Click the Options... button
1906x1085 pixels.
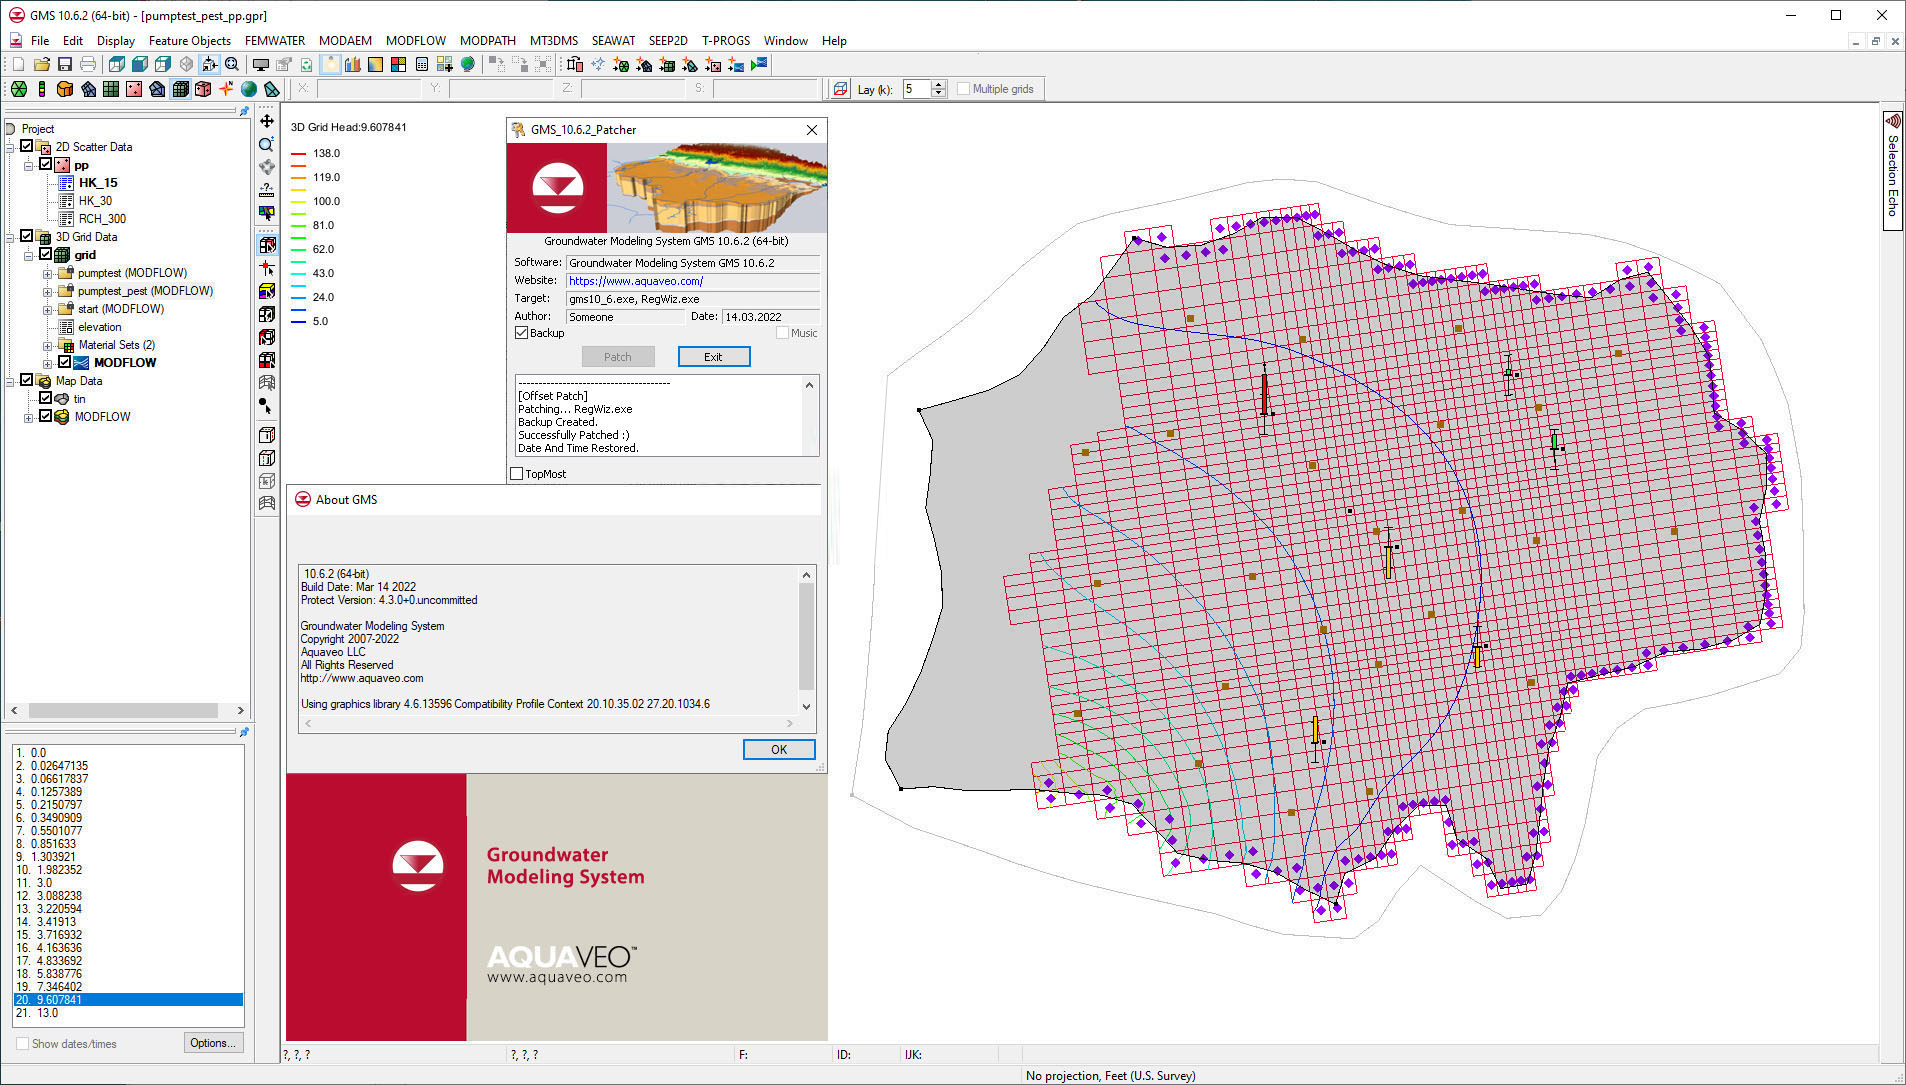pyautogui.click(x=213, y=1043)
